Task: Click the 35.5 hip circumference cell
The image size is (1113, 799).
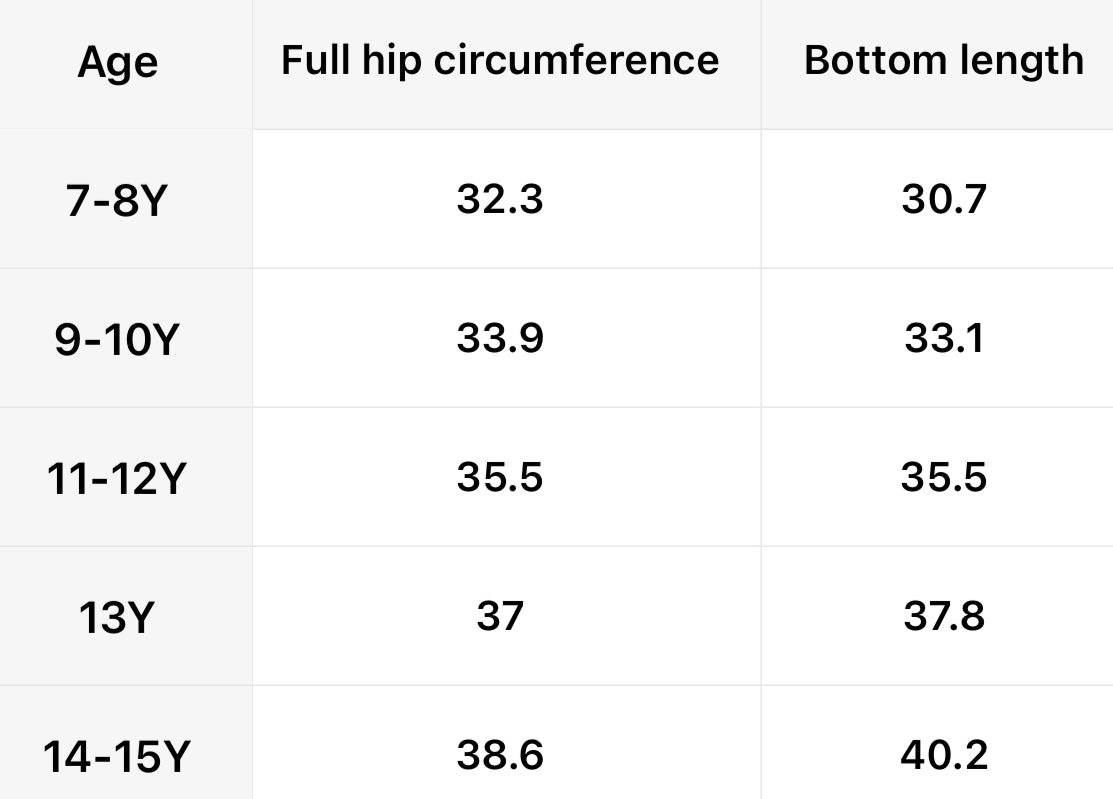Action: (500, 478)
